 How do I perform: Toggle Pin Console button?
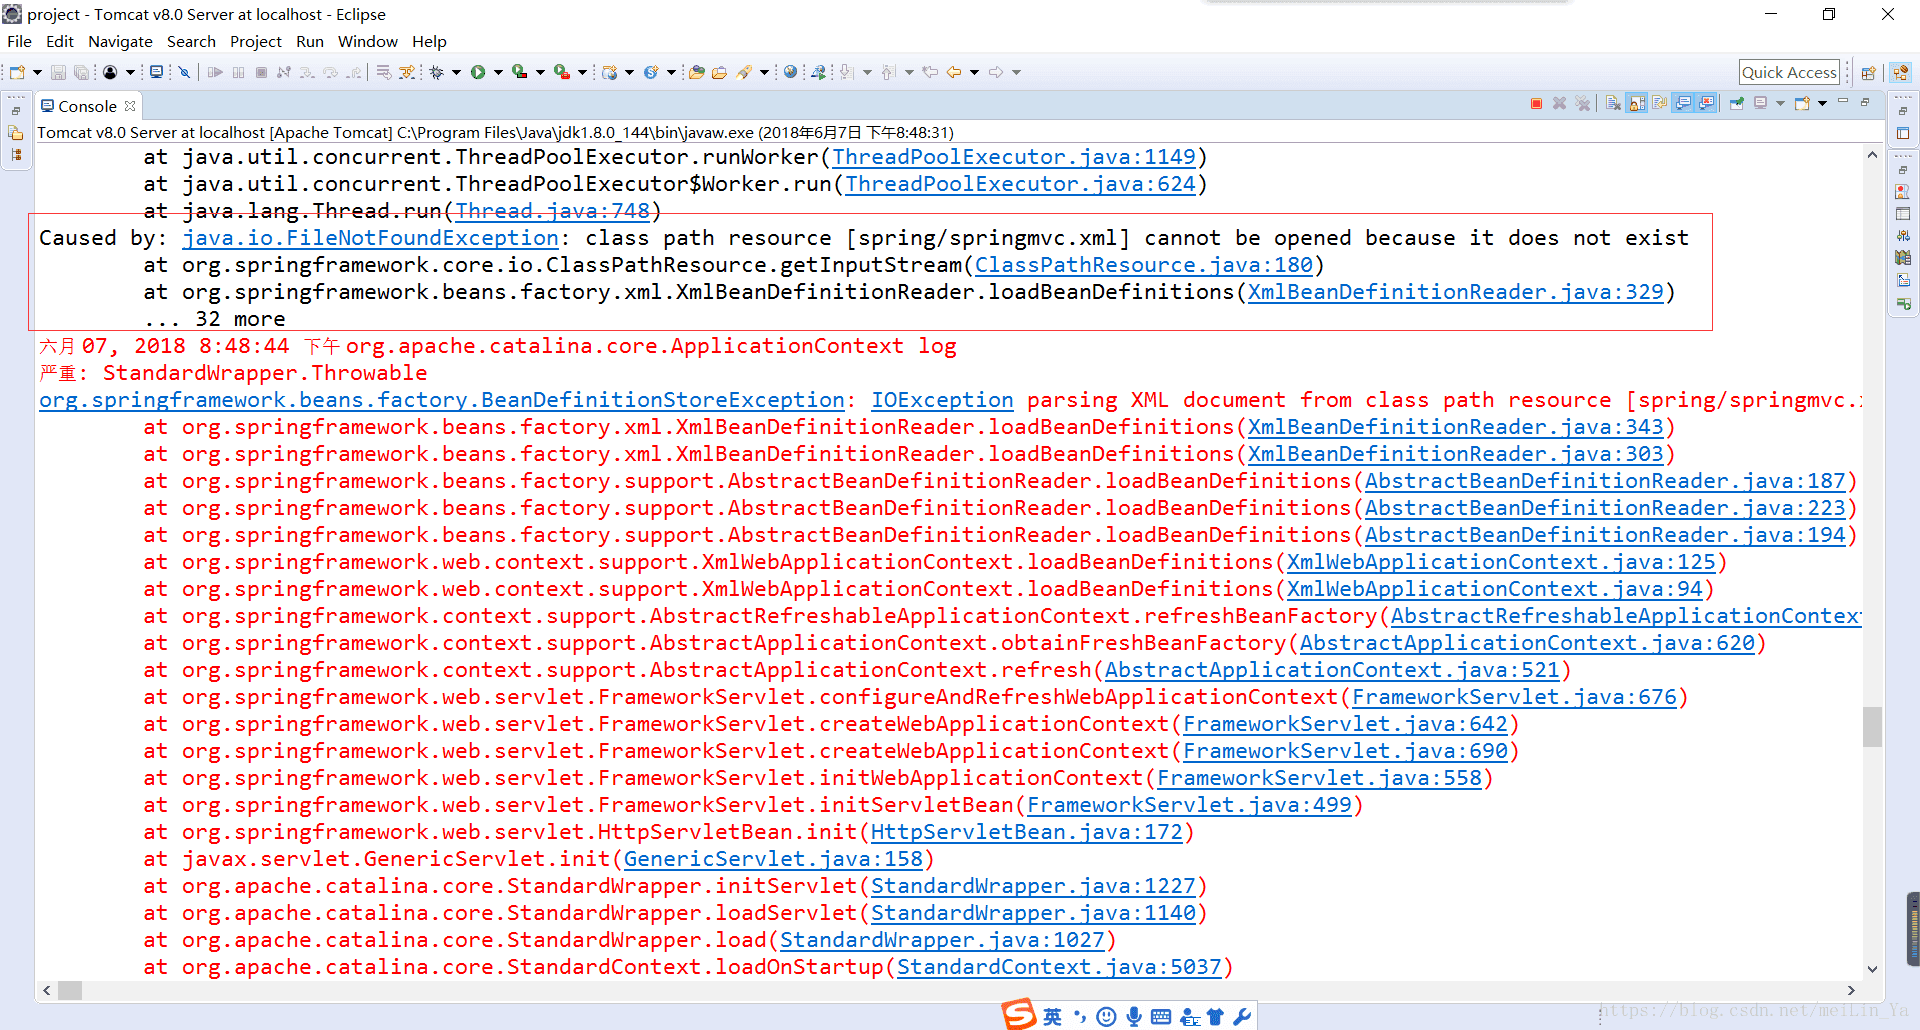pos(1736,103)
